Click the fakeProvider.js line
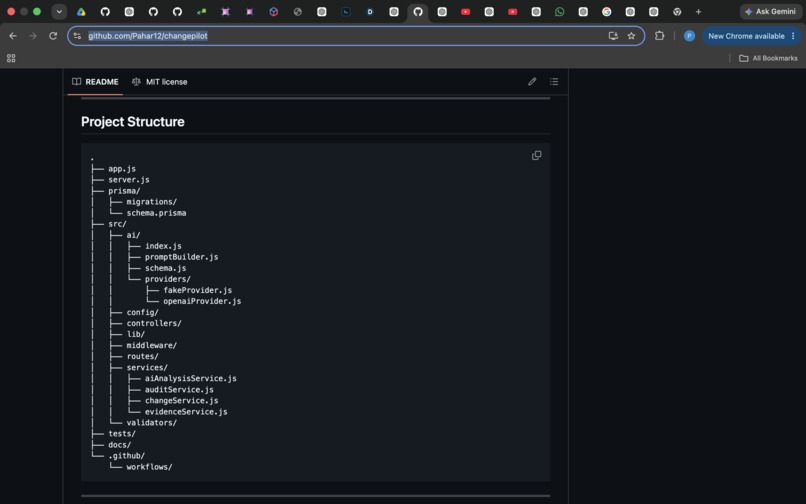The image size is (806, 504). tap(197, 290)
